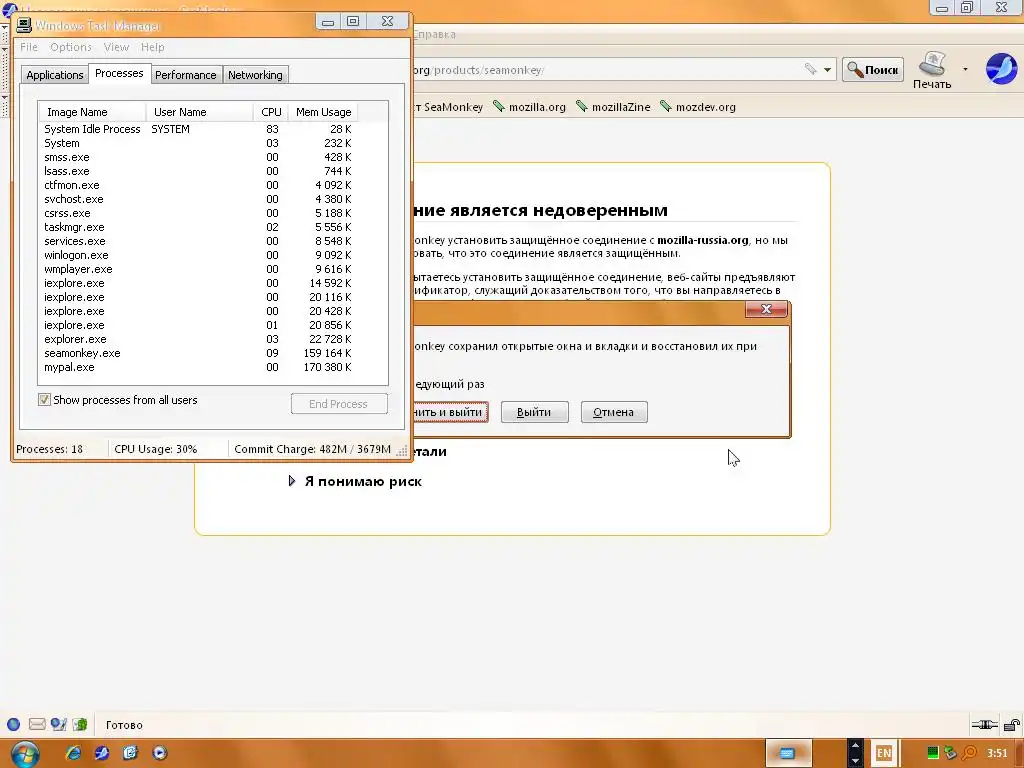Click the Поиск search button
Image resolution: width=1024 pixels, height=768 pixels.
[x=872, y=69]
